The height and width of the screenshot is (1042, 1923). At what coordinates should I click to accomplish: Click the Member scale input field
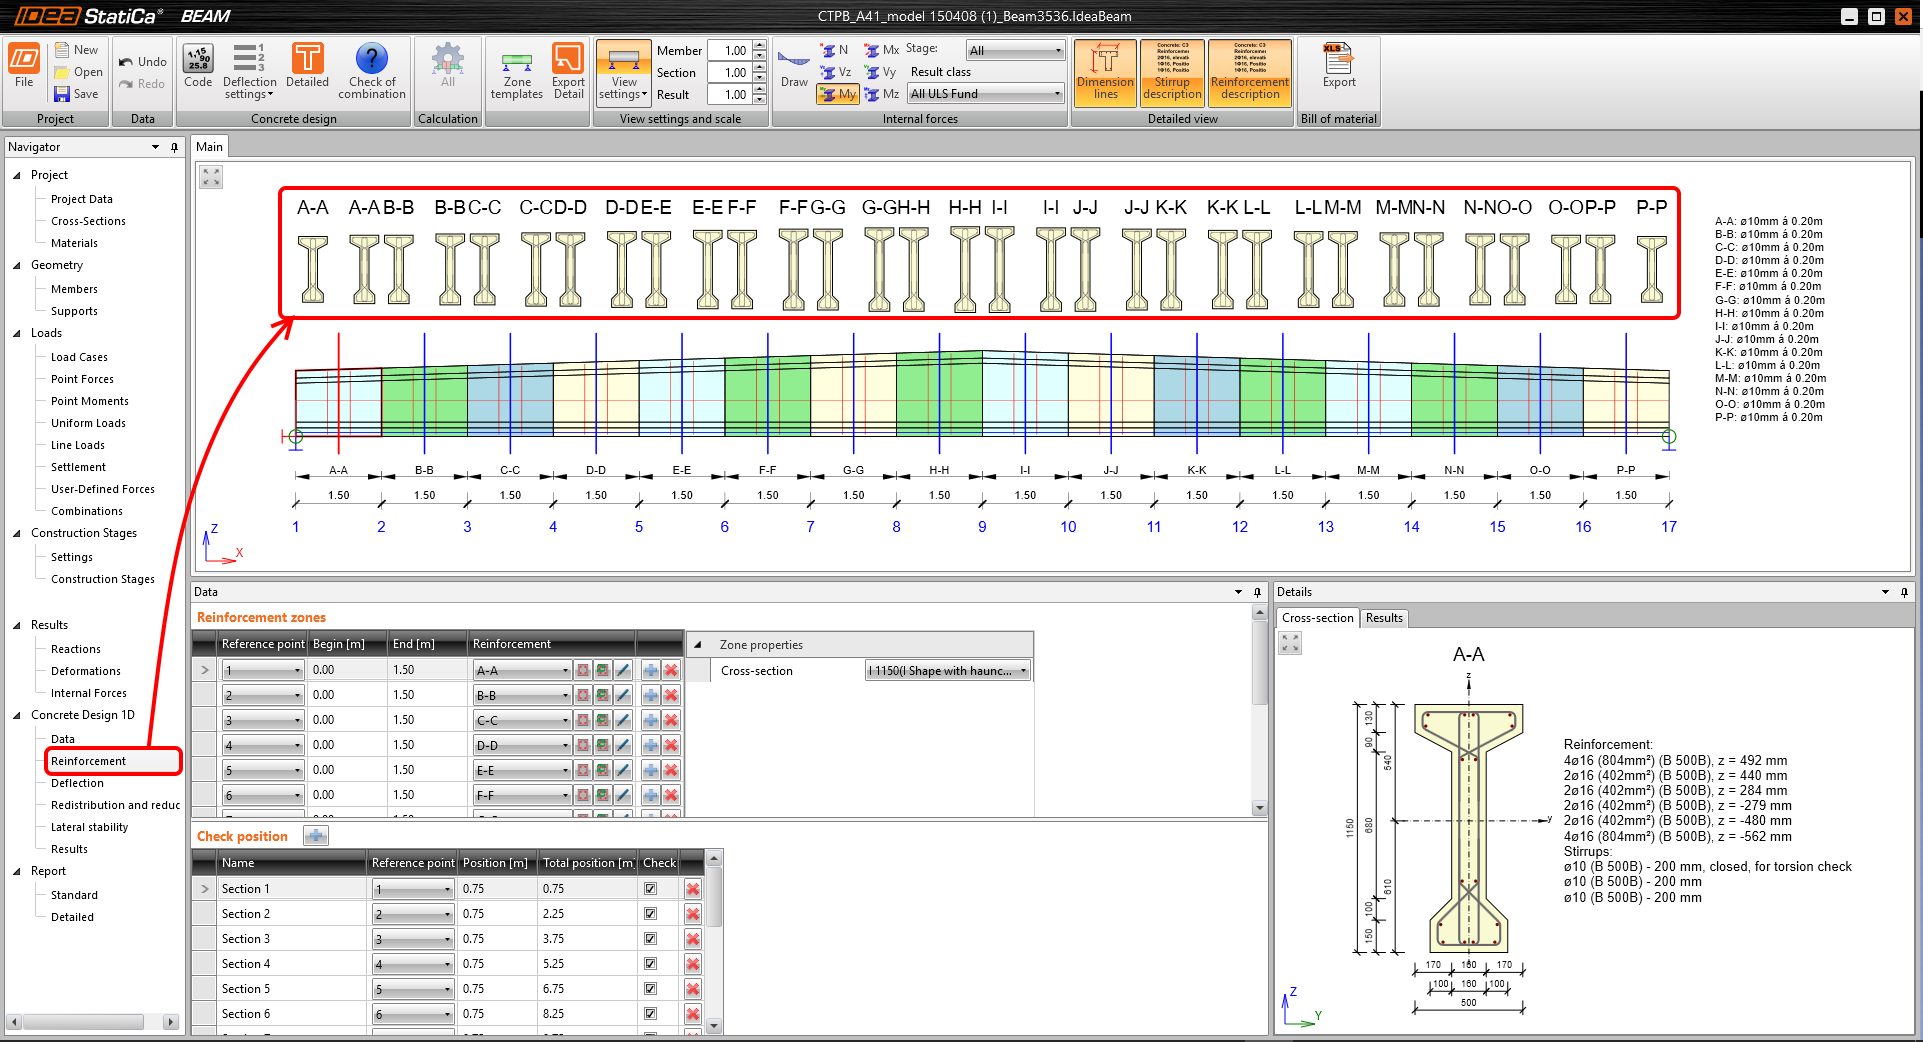(729, 51)
